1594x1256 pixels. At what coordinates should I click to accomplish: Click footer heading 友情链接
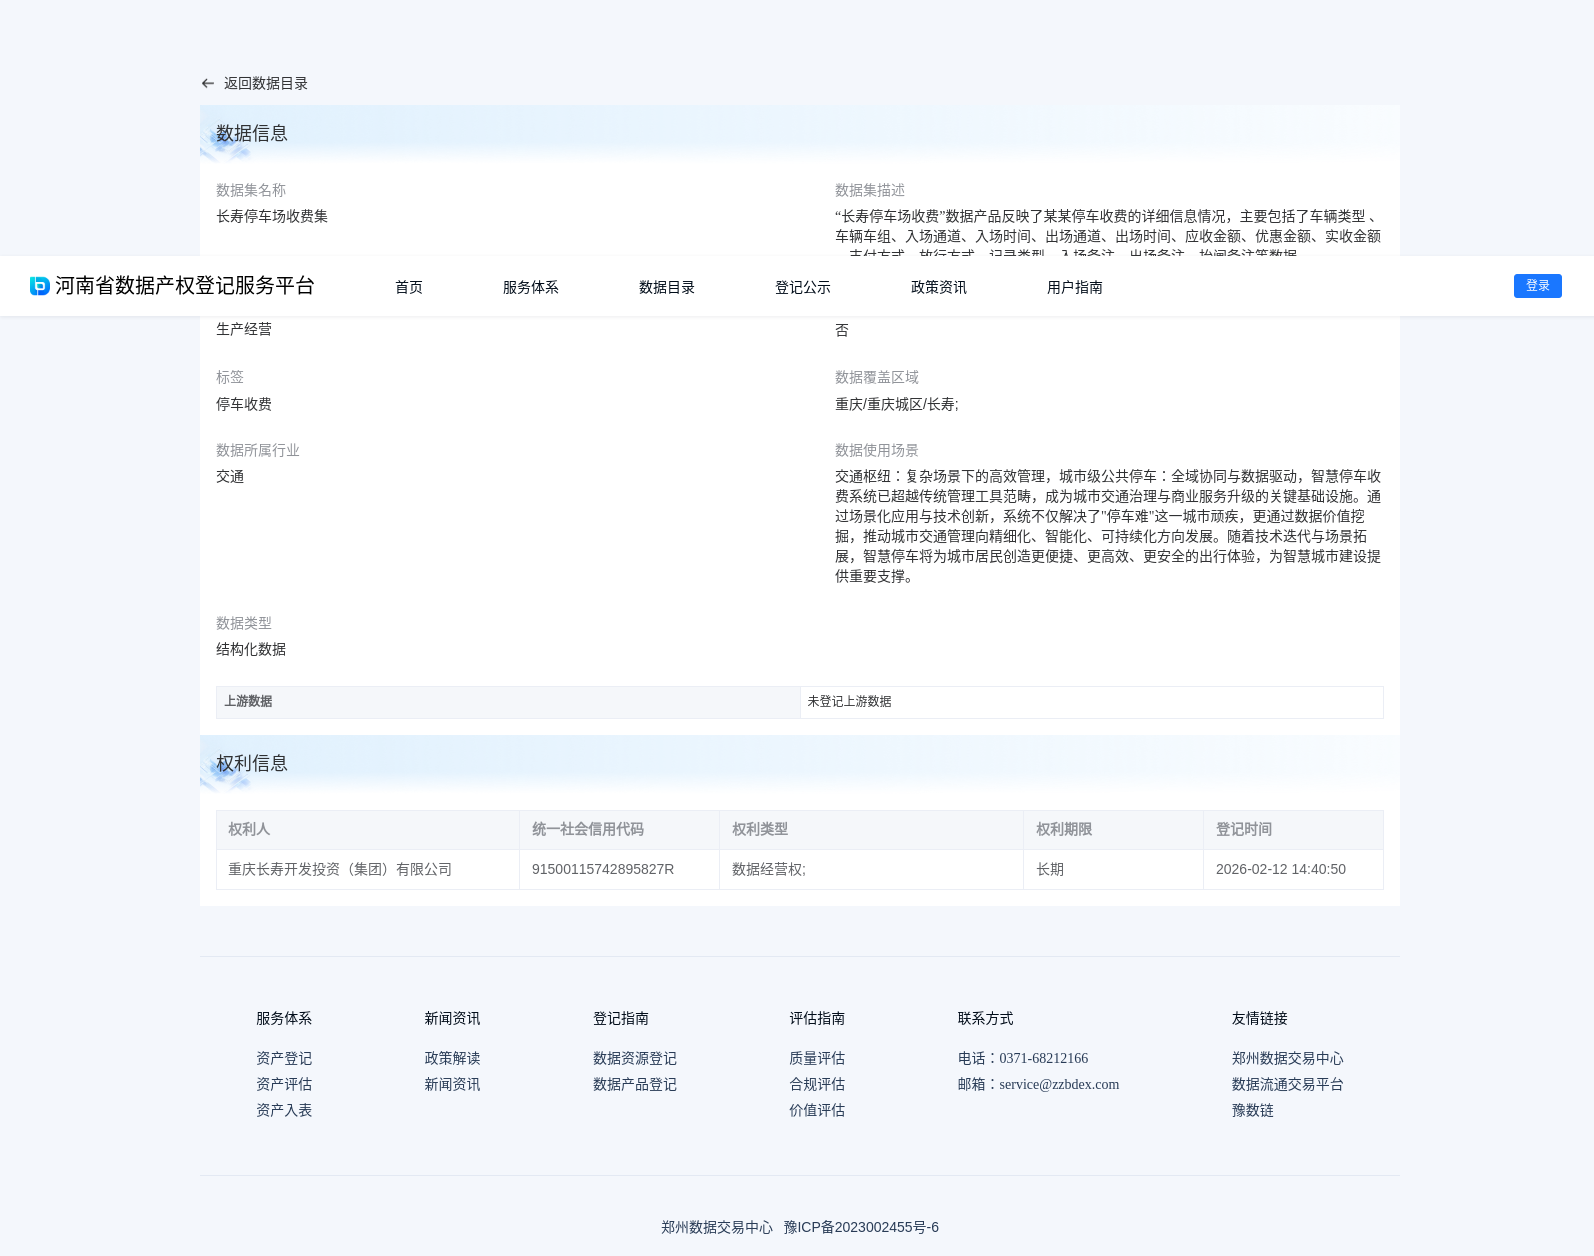coord(1260,1018)
